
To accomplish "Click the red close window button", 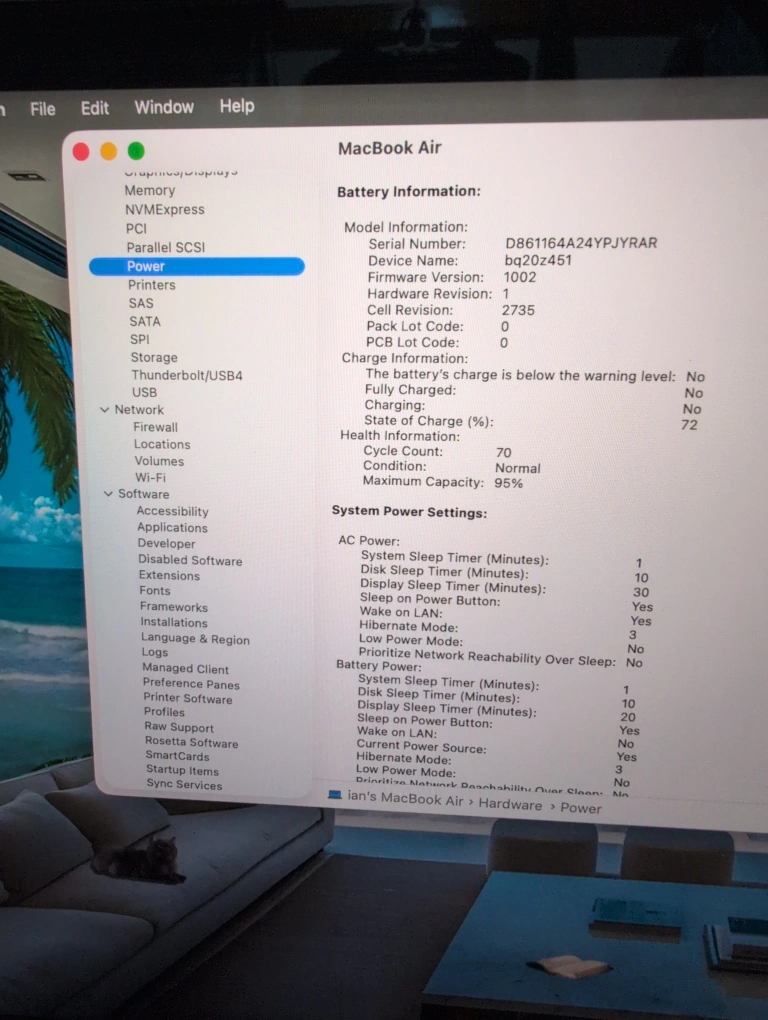I will coord(81,152).
